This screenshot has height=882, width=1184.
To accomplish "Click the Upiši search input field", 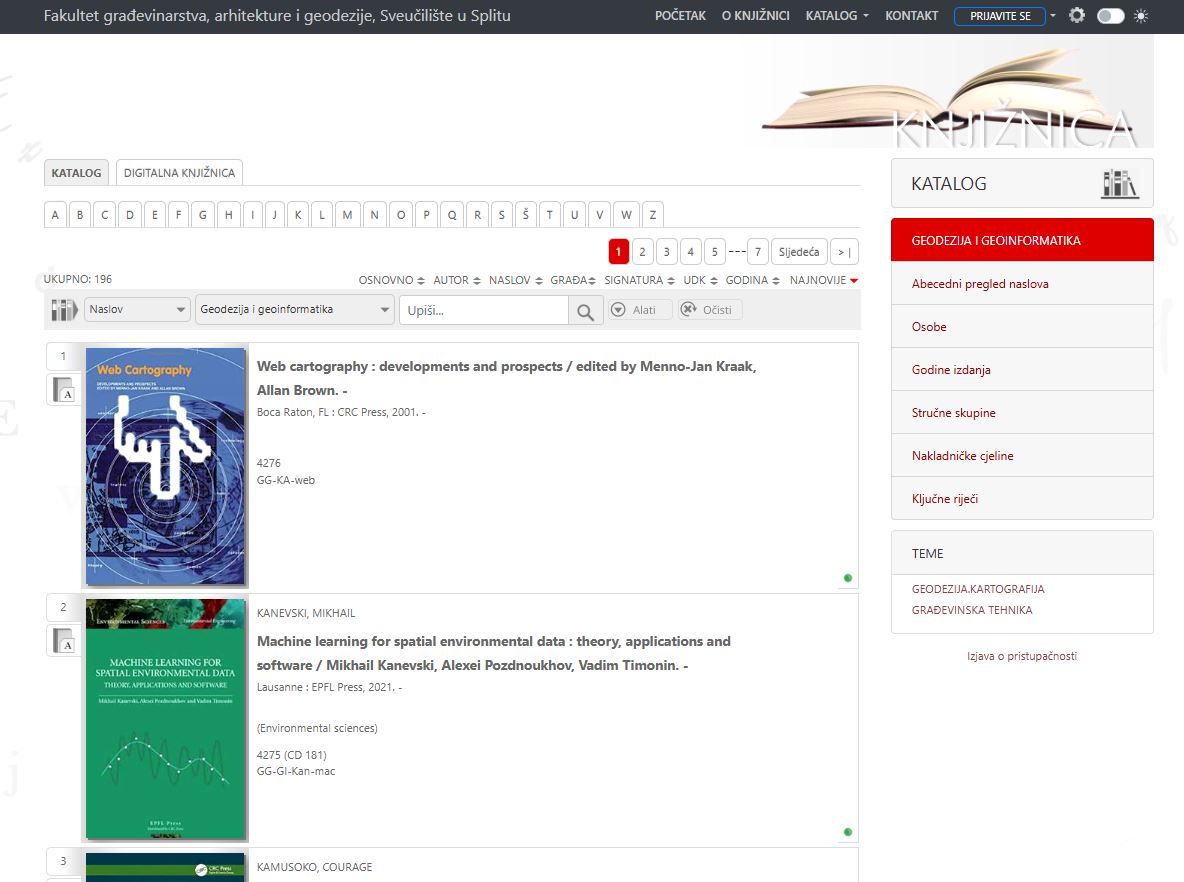I will (x=484, y=310).
